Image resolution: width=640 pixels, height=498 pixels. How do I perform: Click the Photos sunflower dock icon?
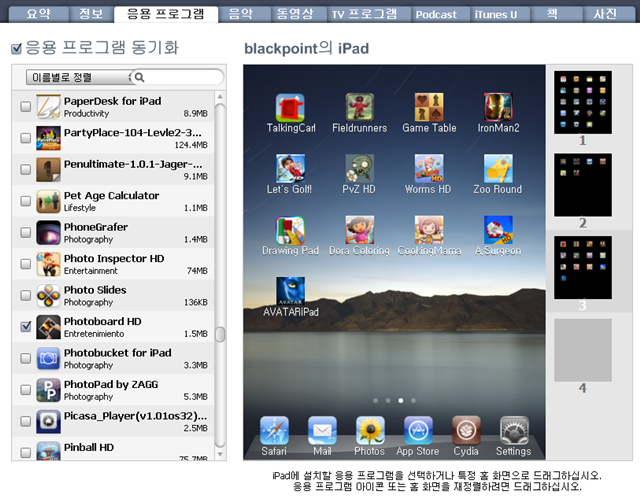coord(370,430)
